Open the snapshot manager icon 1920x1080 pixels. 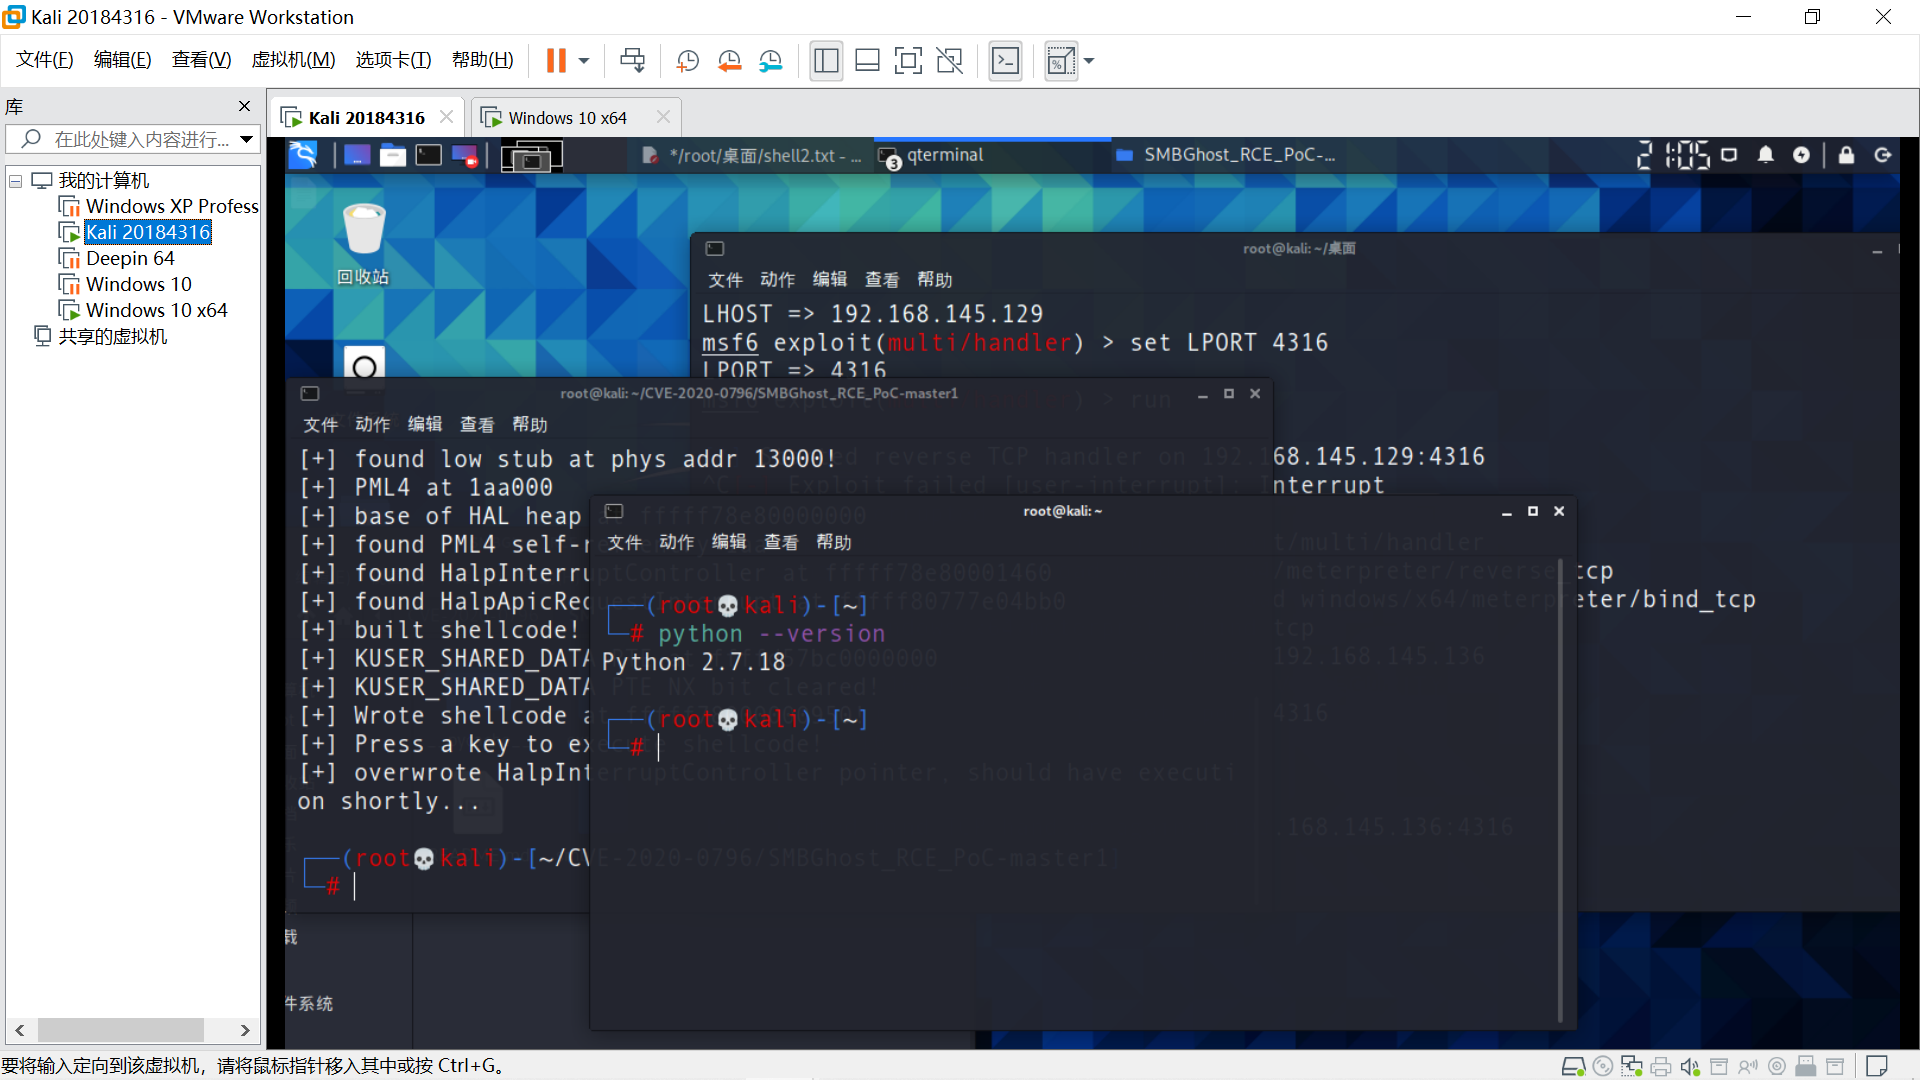coord(770,61)
